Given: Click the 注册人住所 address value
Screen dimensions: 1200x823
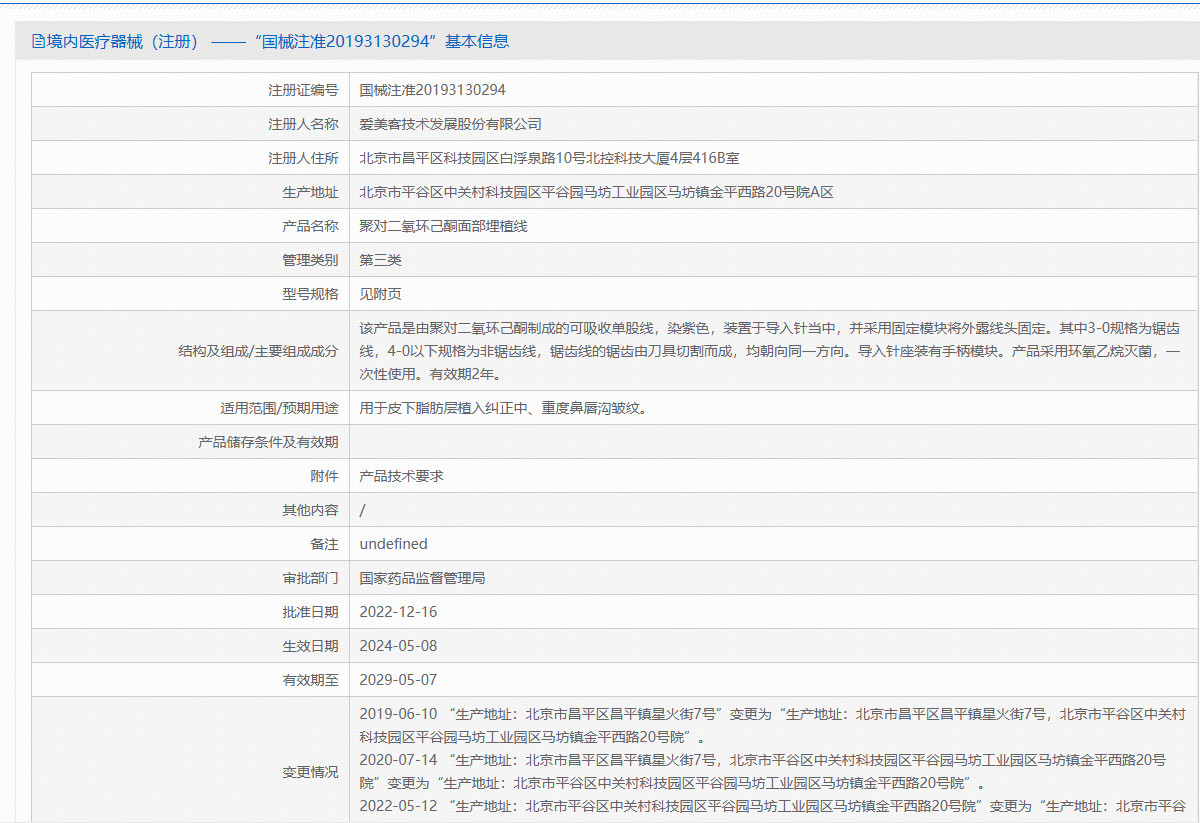Looking at the screenshot, I should (x=549, y=158).
